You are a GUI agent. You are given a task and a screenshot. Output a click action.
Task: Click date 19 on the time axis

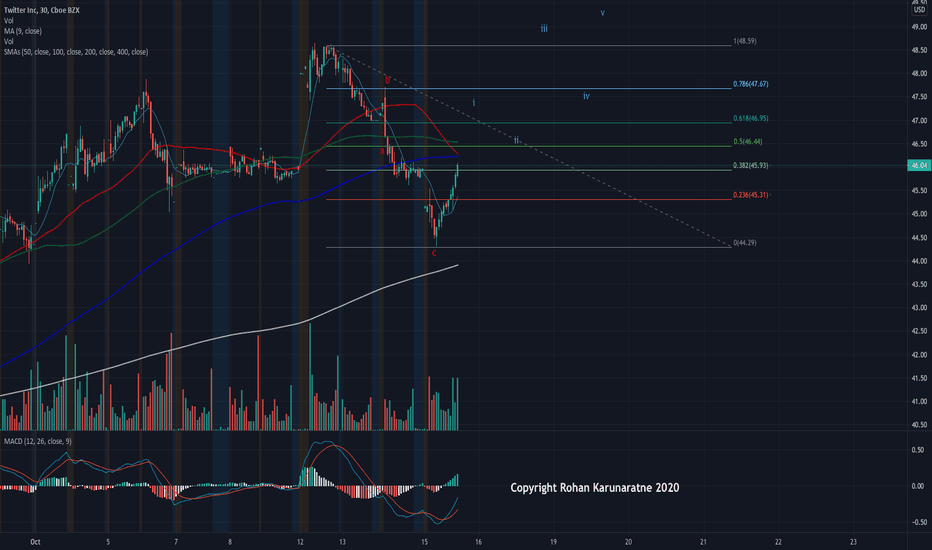pos(553,542)
